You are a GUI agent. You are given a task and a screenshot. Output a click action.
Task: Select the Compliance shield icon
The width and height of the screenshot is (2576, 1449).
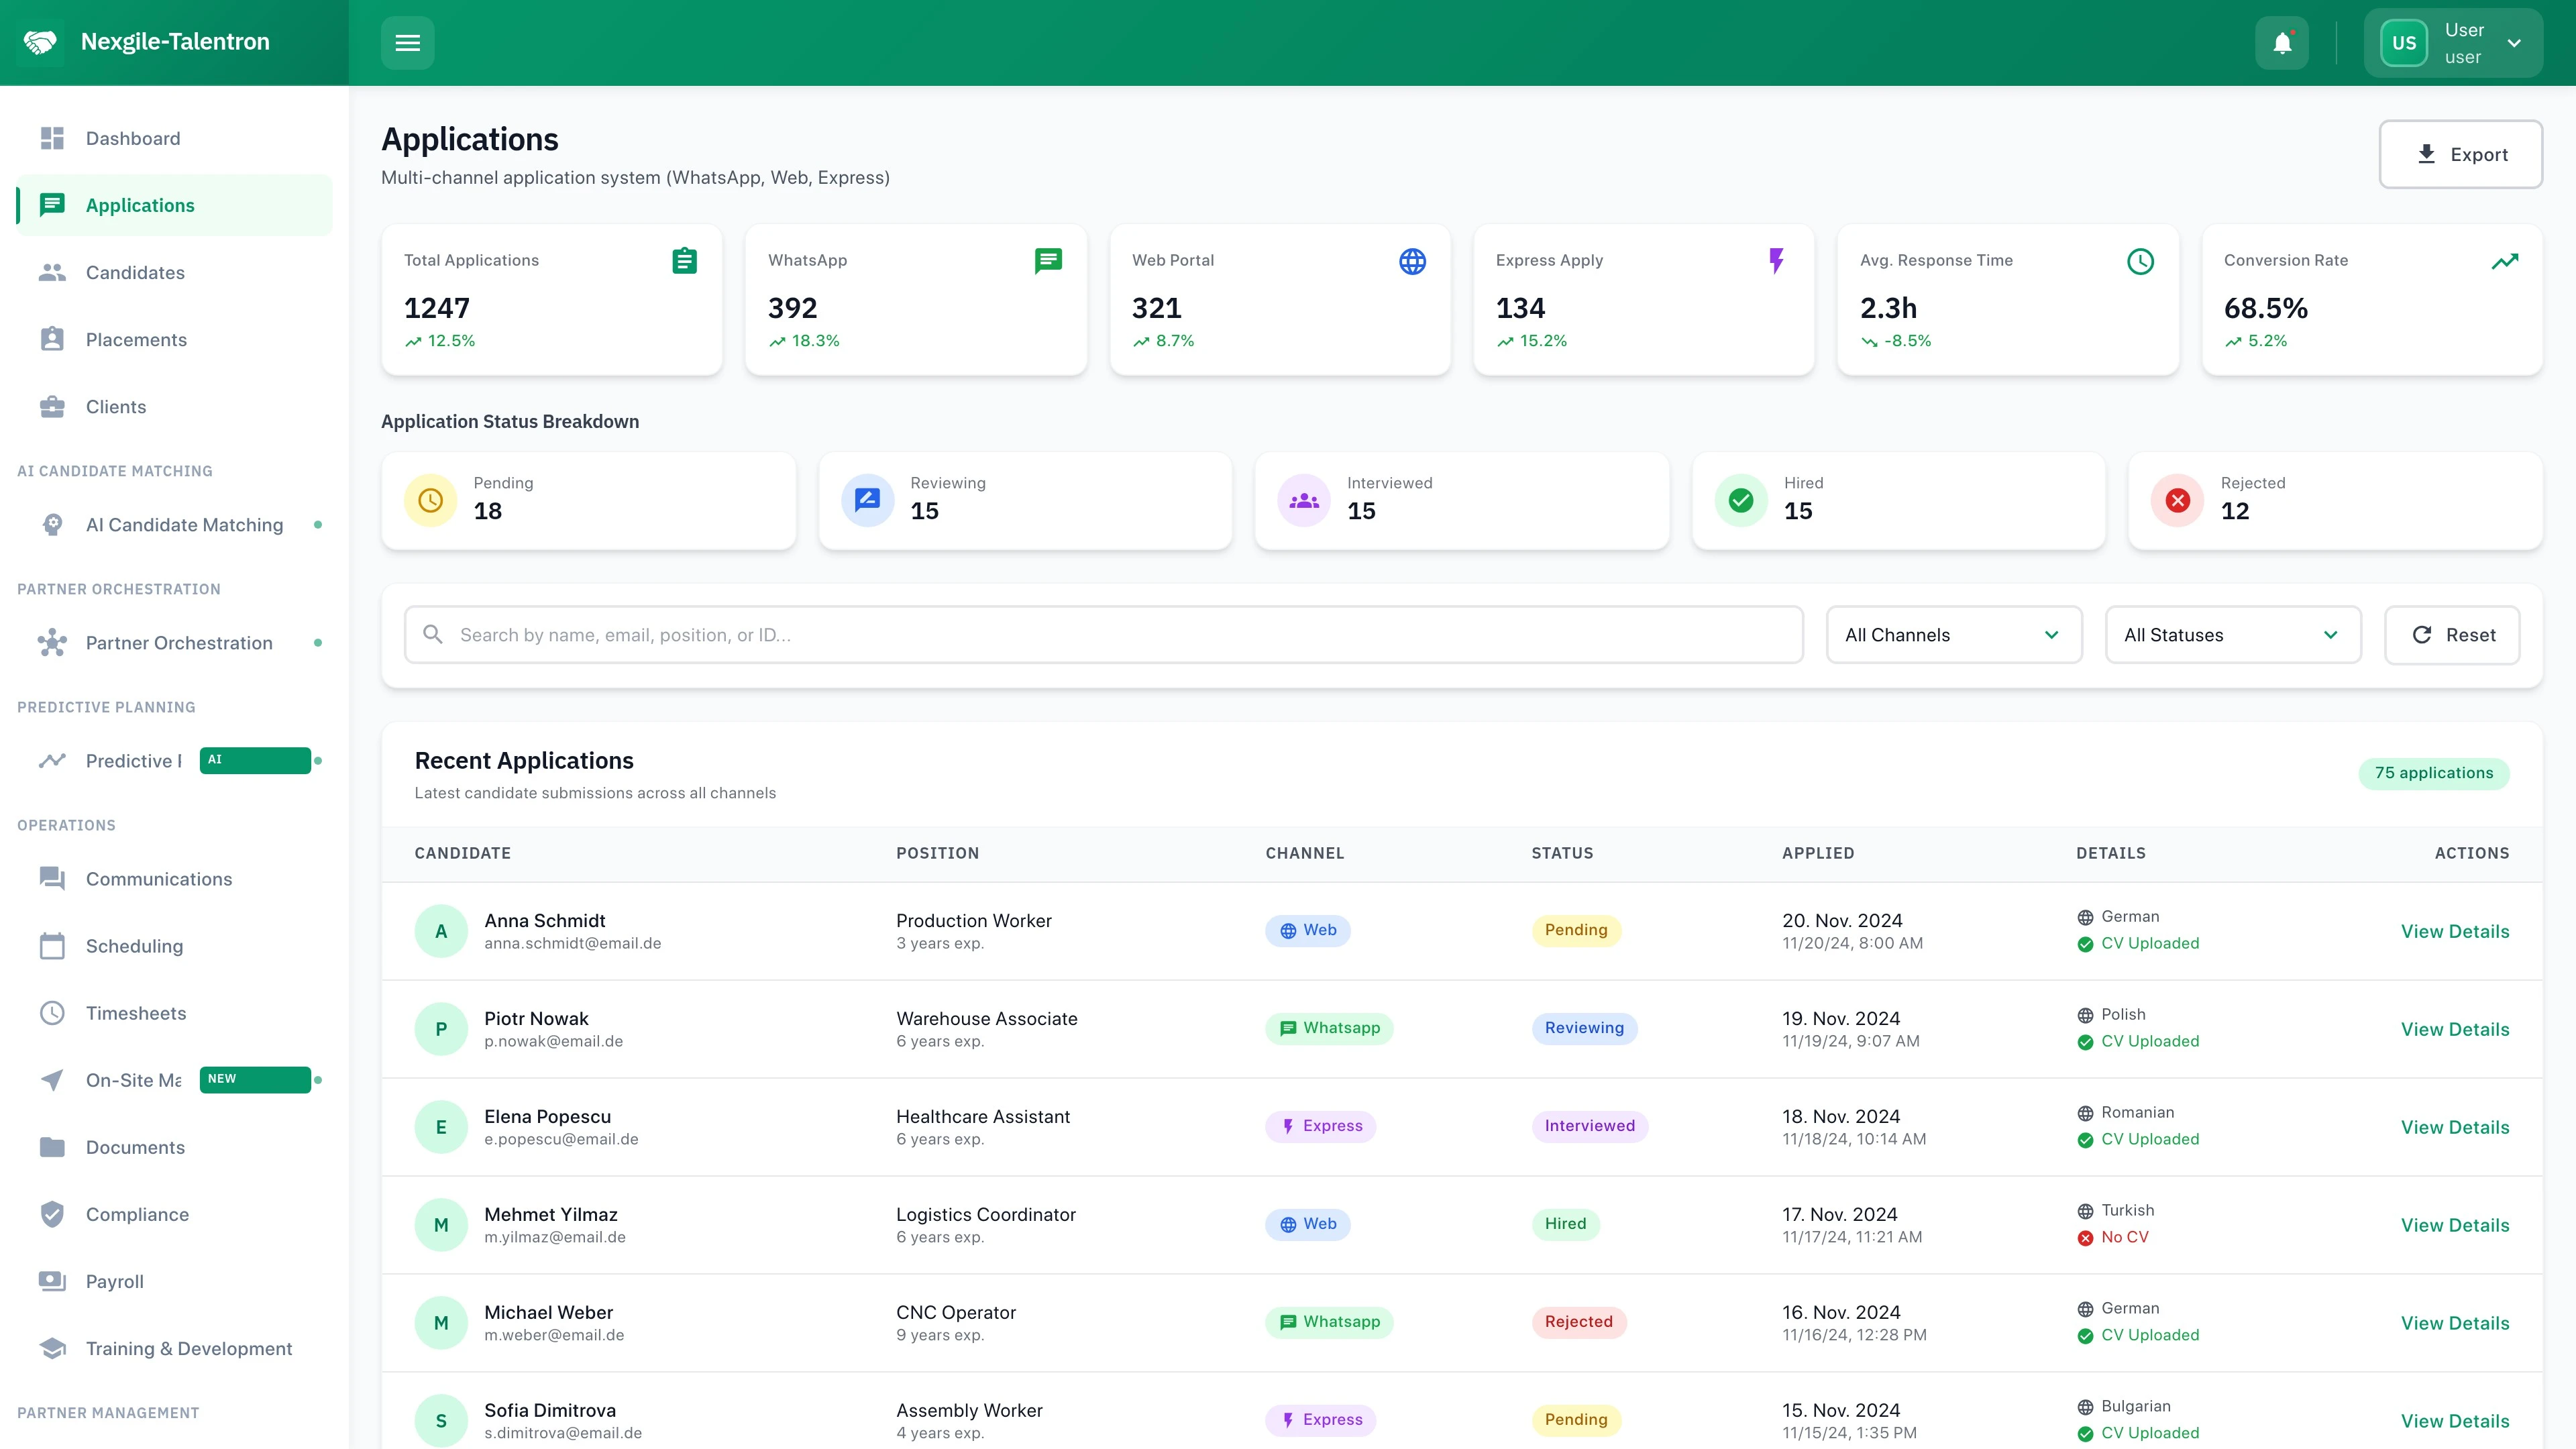pyautogui.click(x=52, y=1214)
